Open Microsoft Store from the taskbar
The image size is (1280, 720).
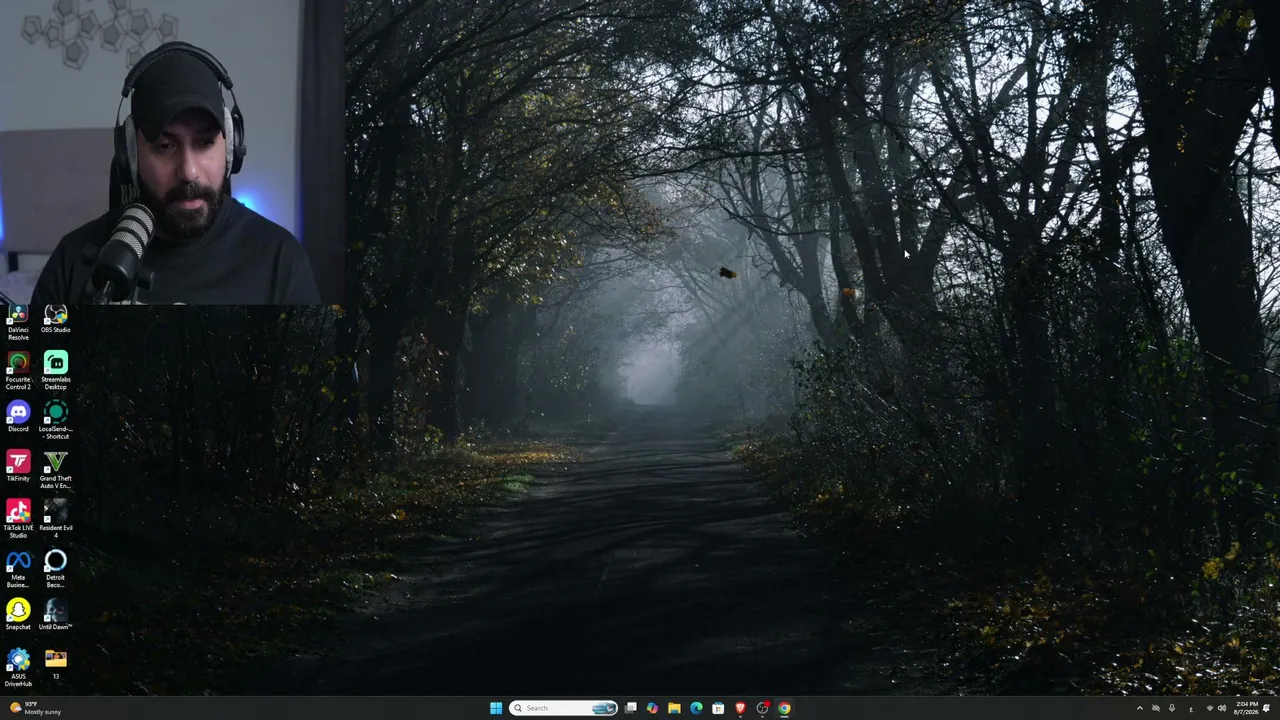[718, 708]
